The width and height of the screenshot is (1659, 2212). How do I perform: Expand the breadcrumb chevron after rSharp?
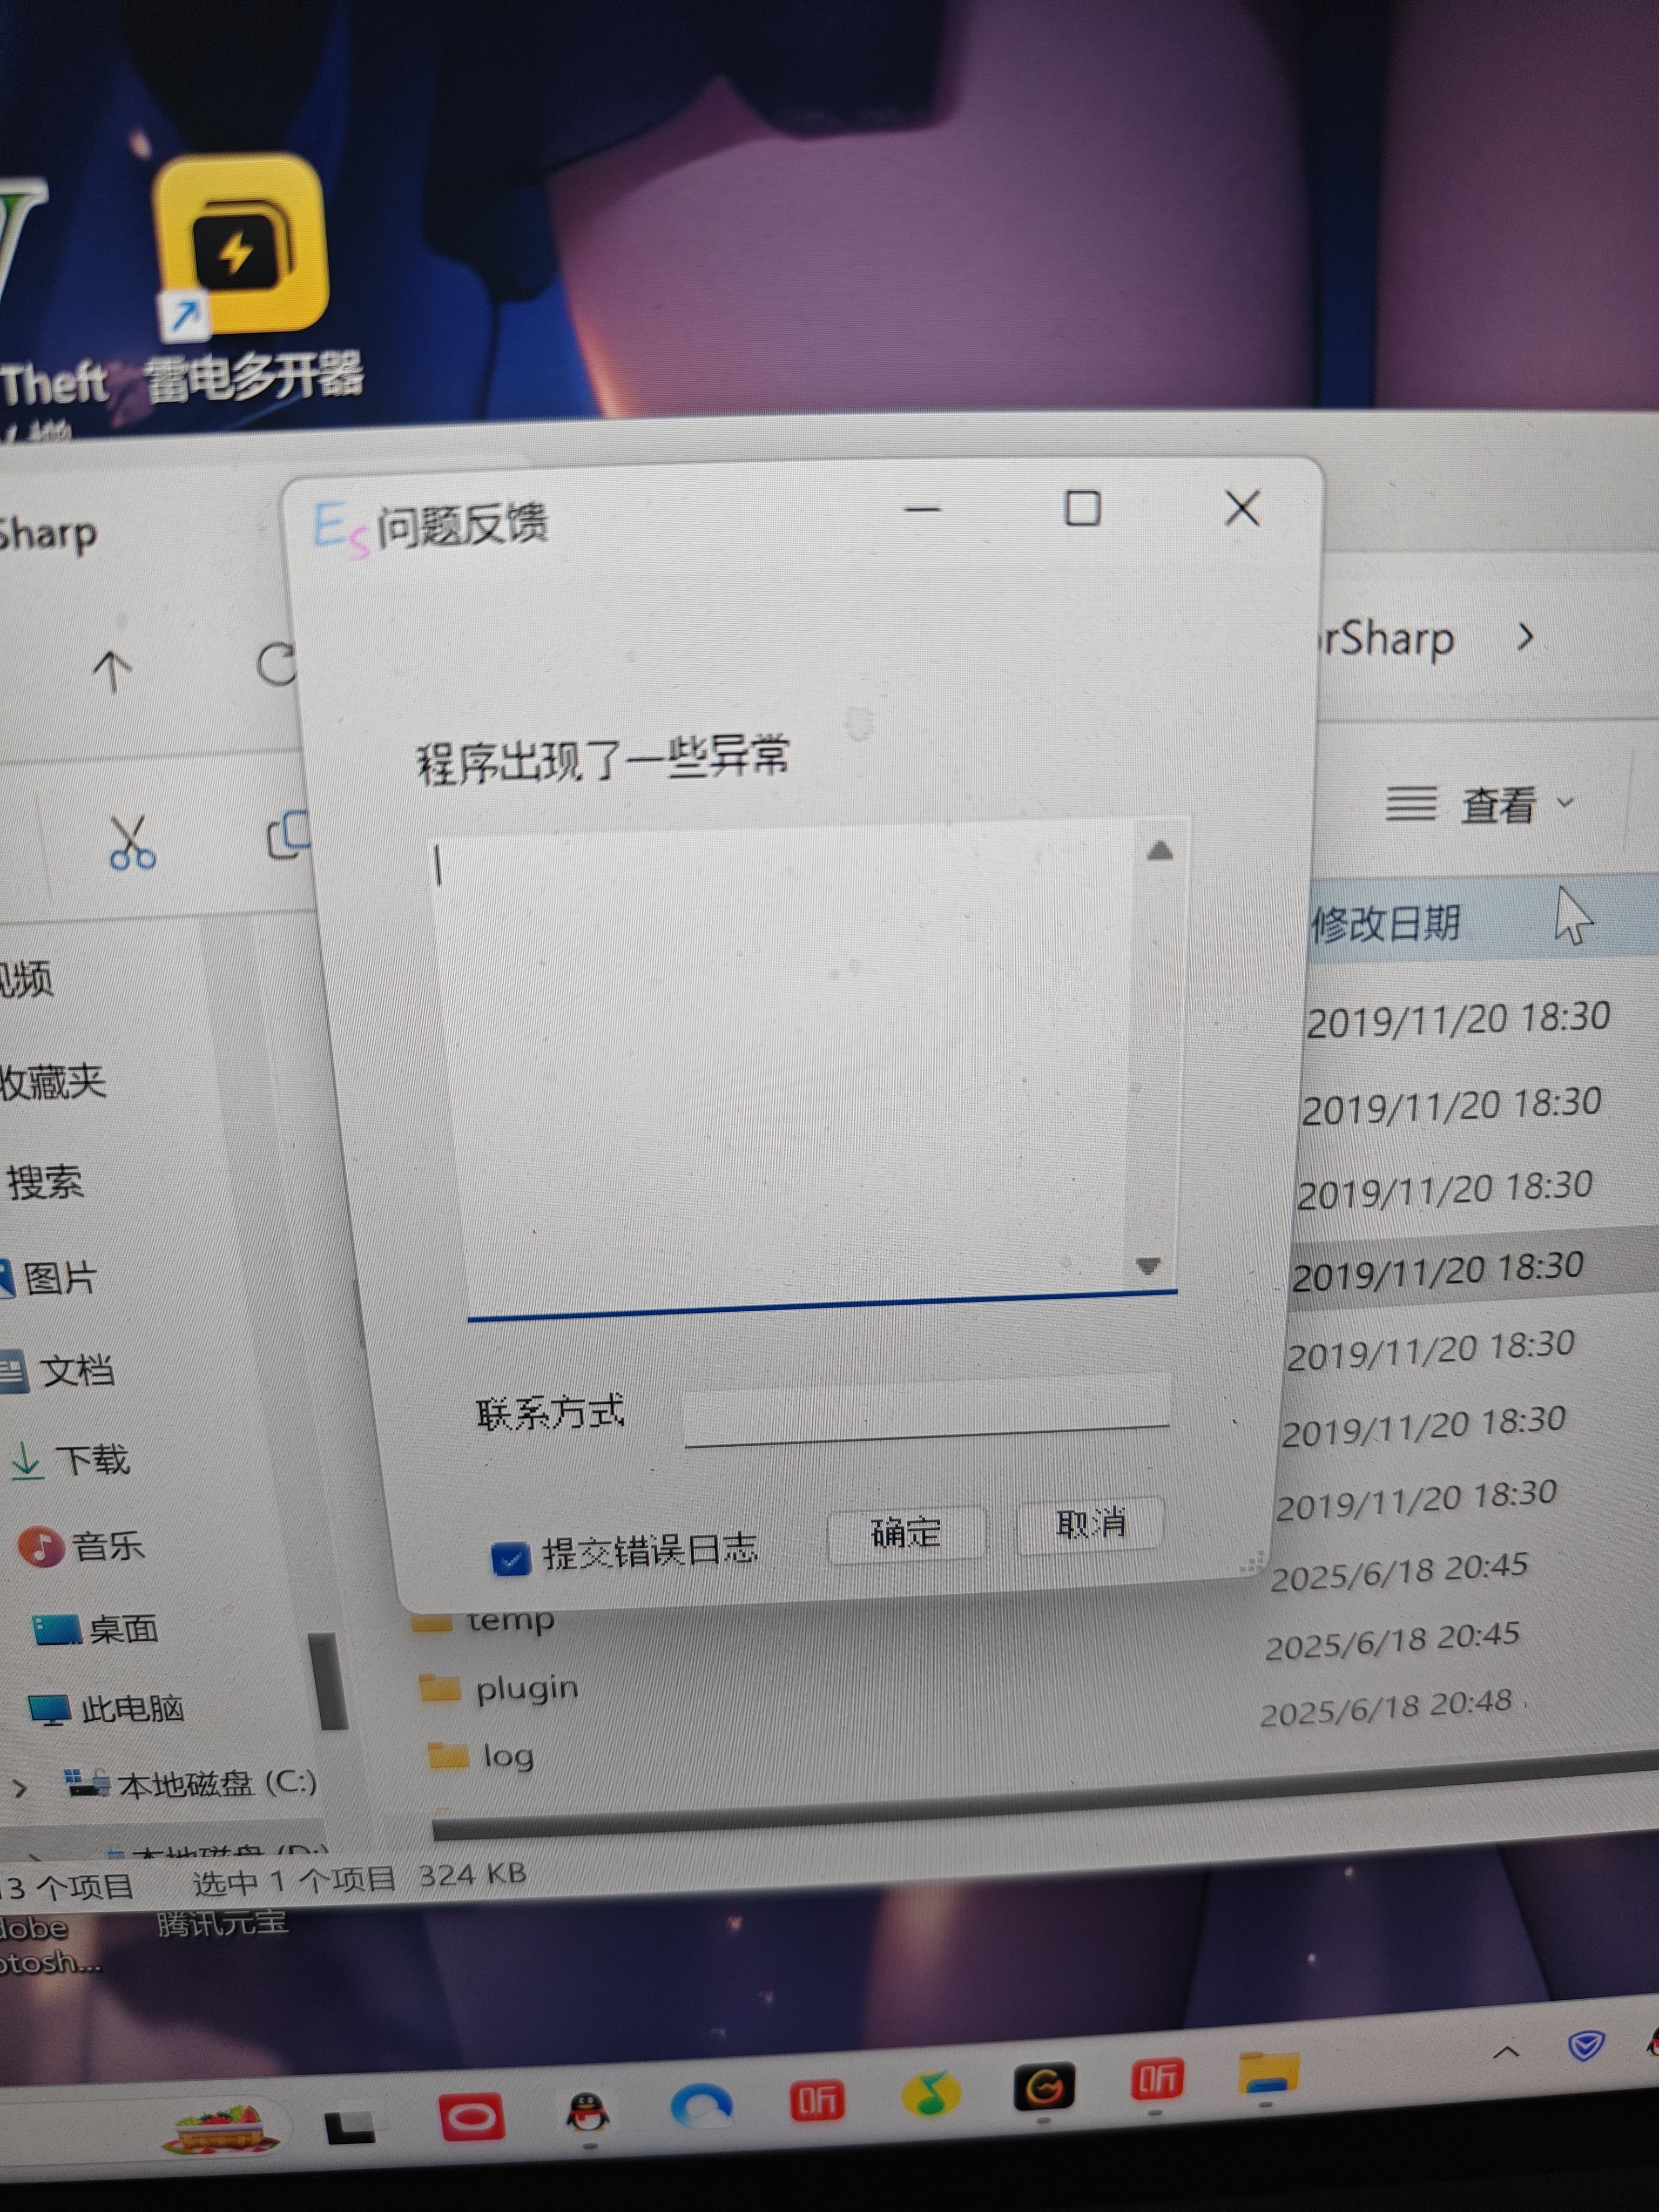point(1525,637)
